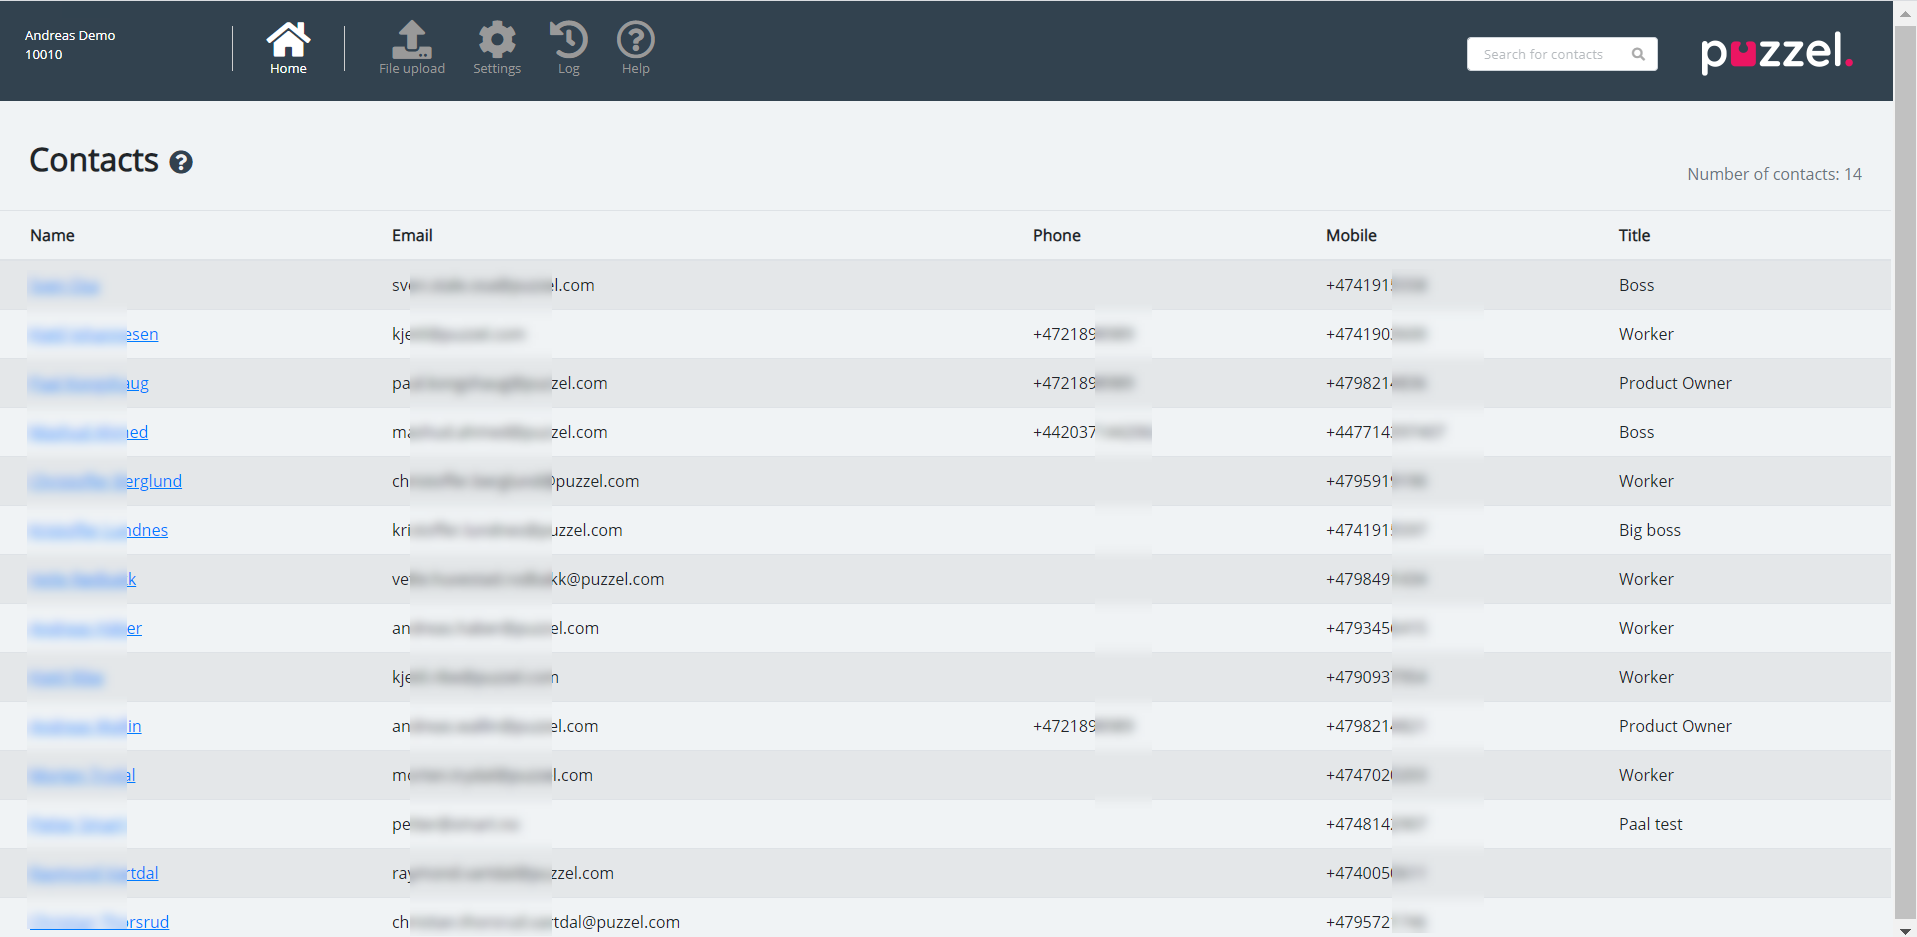
Task: Click the magnifier icon in the search box
Action: tap(1638, 54)
